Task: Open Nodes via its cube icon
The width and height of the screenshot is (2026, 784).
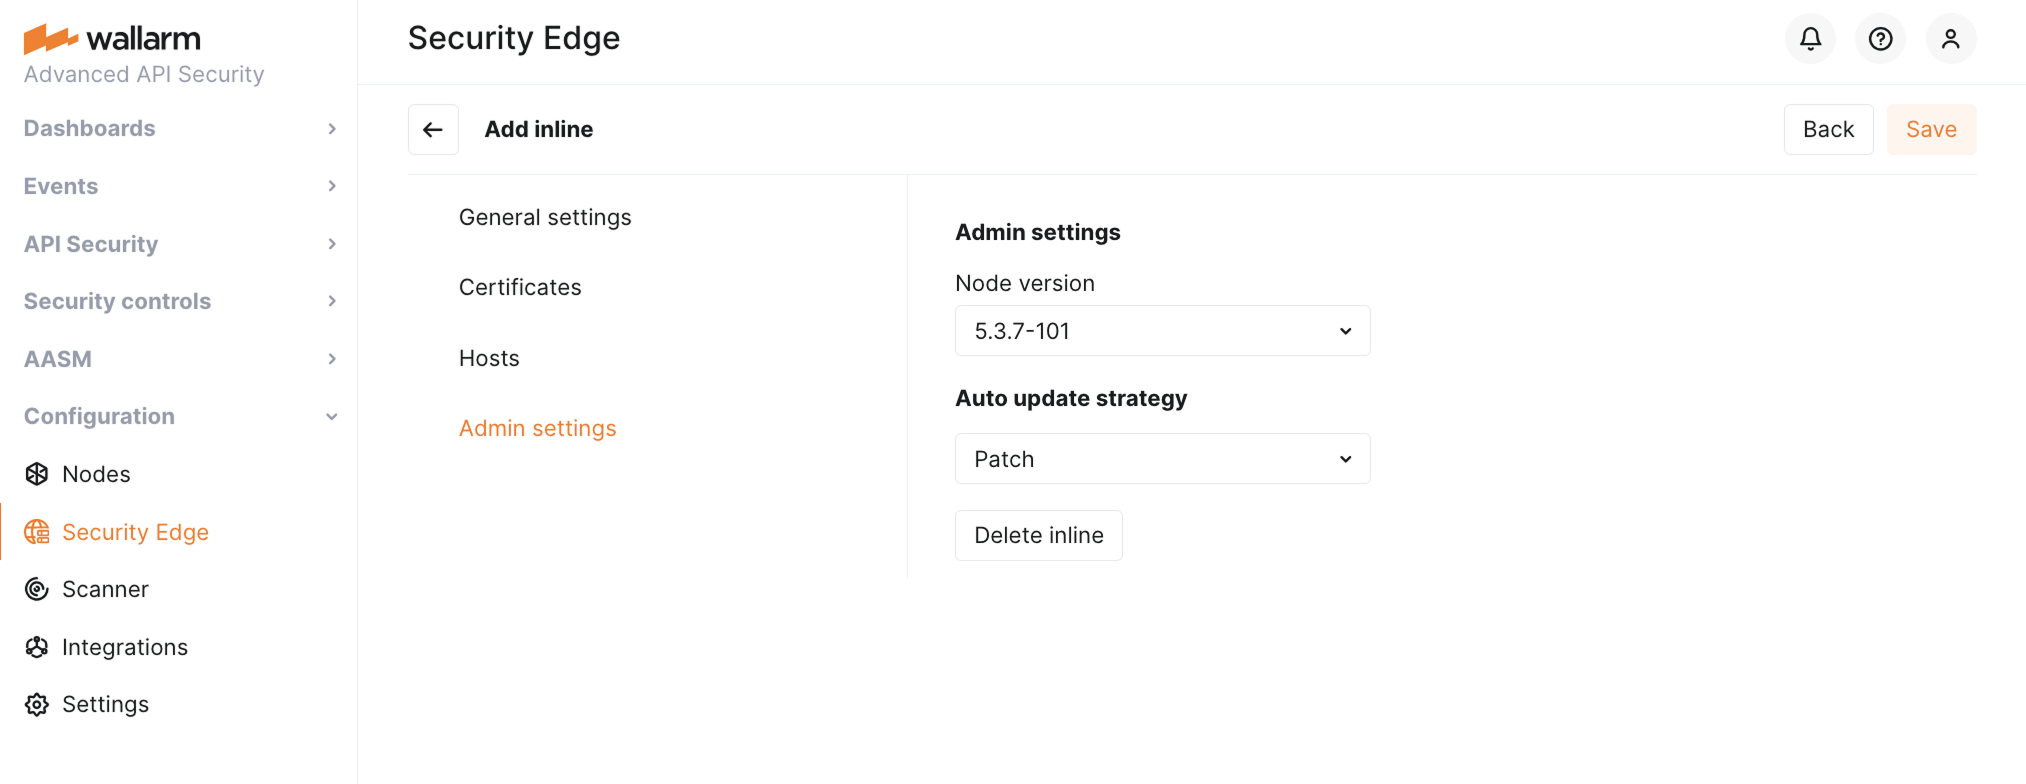Action: click(37, 474)
